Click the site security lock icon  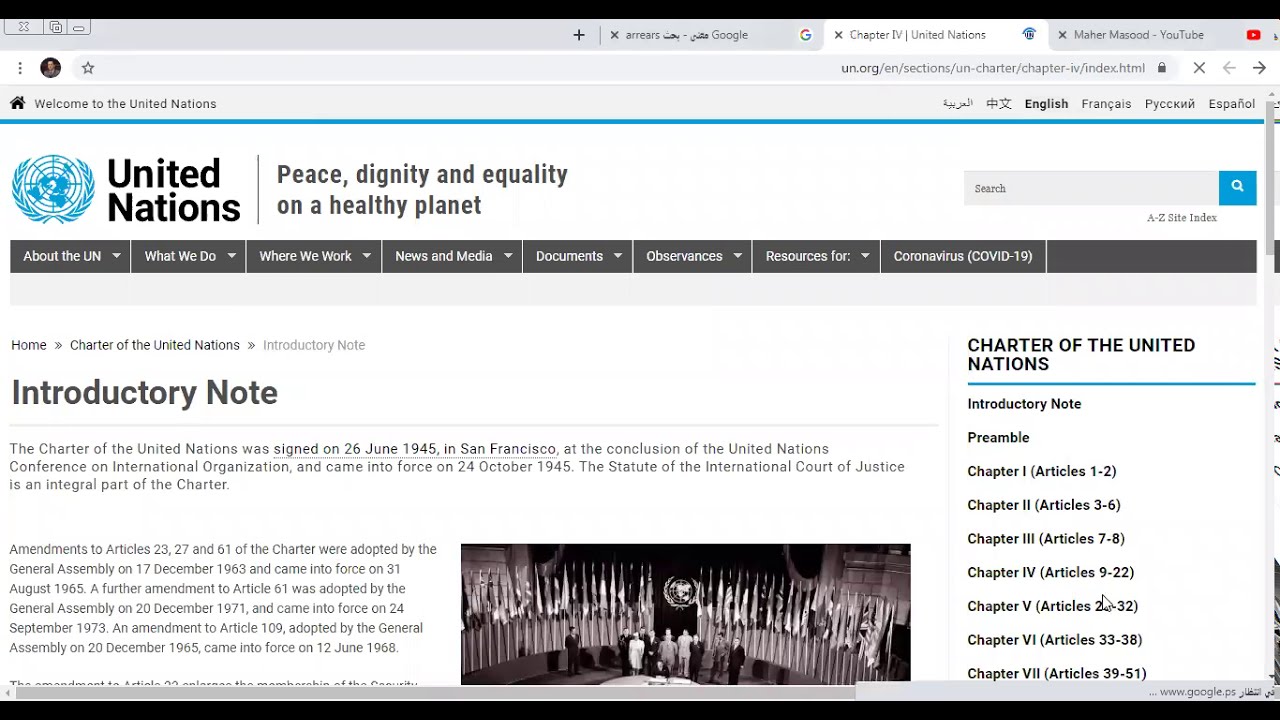pyautogui.click(x=1161, y=68)
